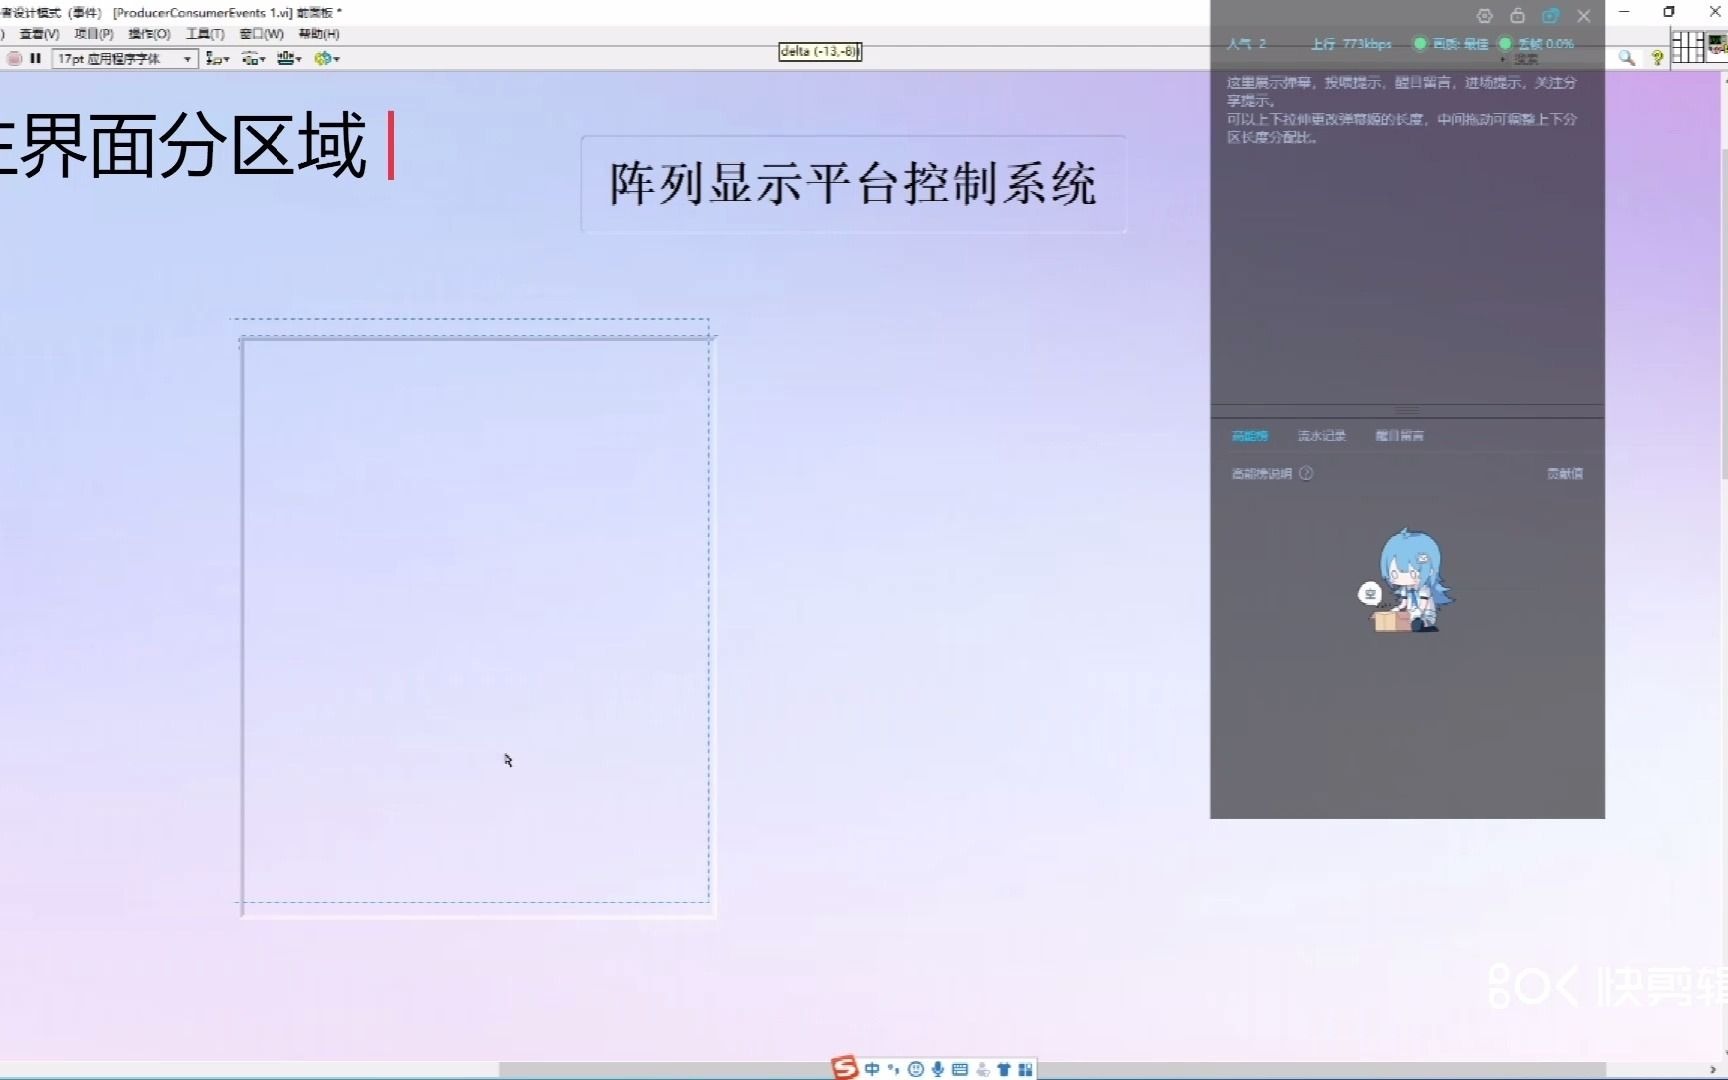The height and width of the screenshot is (1080, 1728).
Task: Restore the LabVIEW window size
Action: click(x=1669, y=12)
